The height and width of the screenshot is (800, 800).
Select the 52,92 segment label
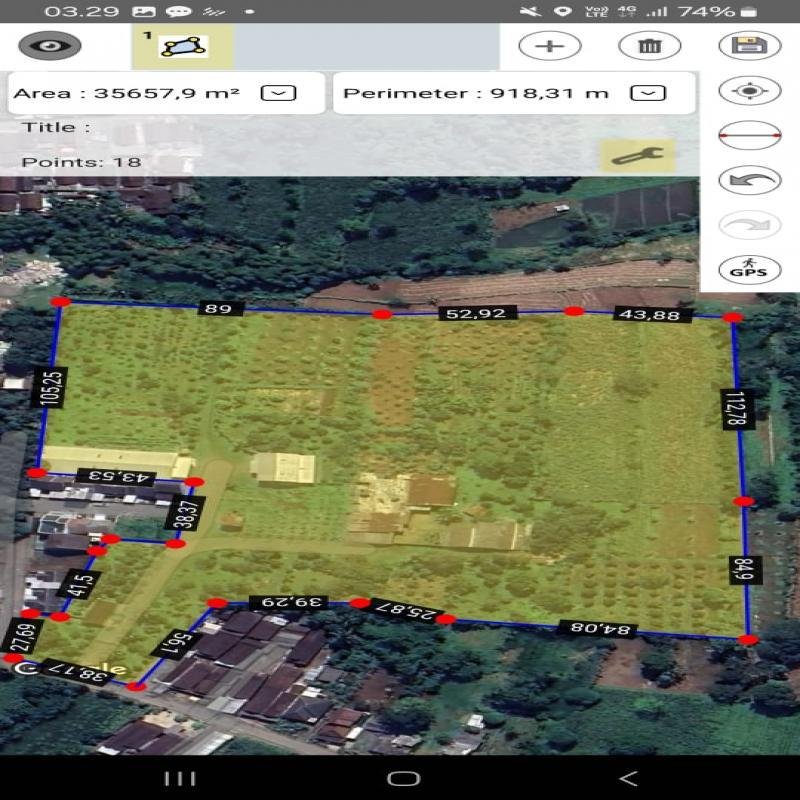coord(478,313)
